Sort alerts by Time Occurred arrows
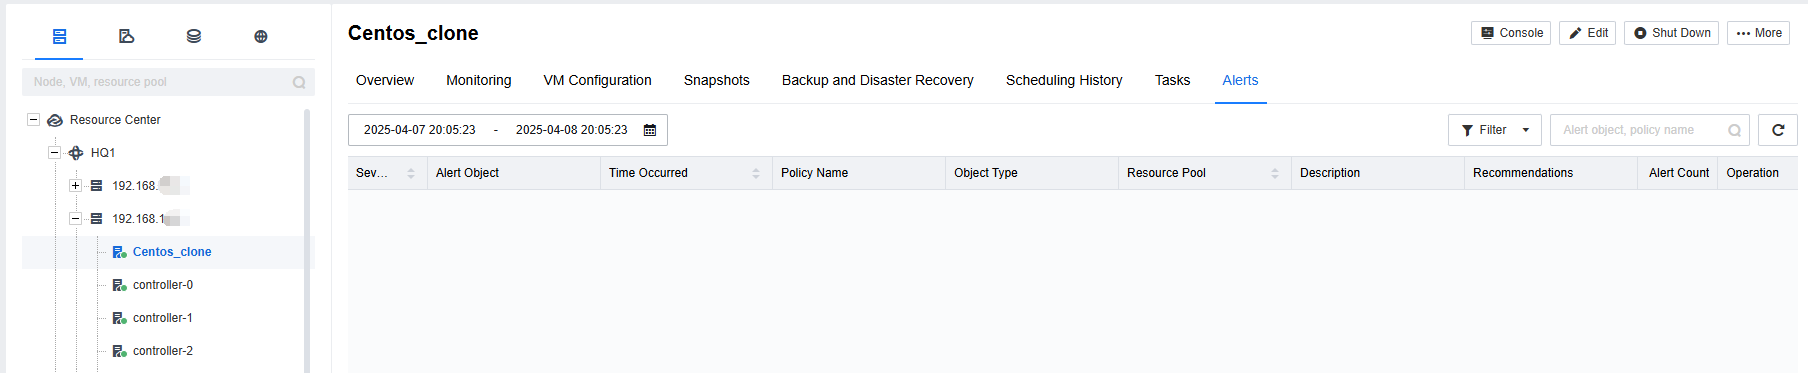The width and height of the screenshot is (1808, 373). point(756,173)
